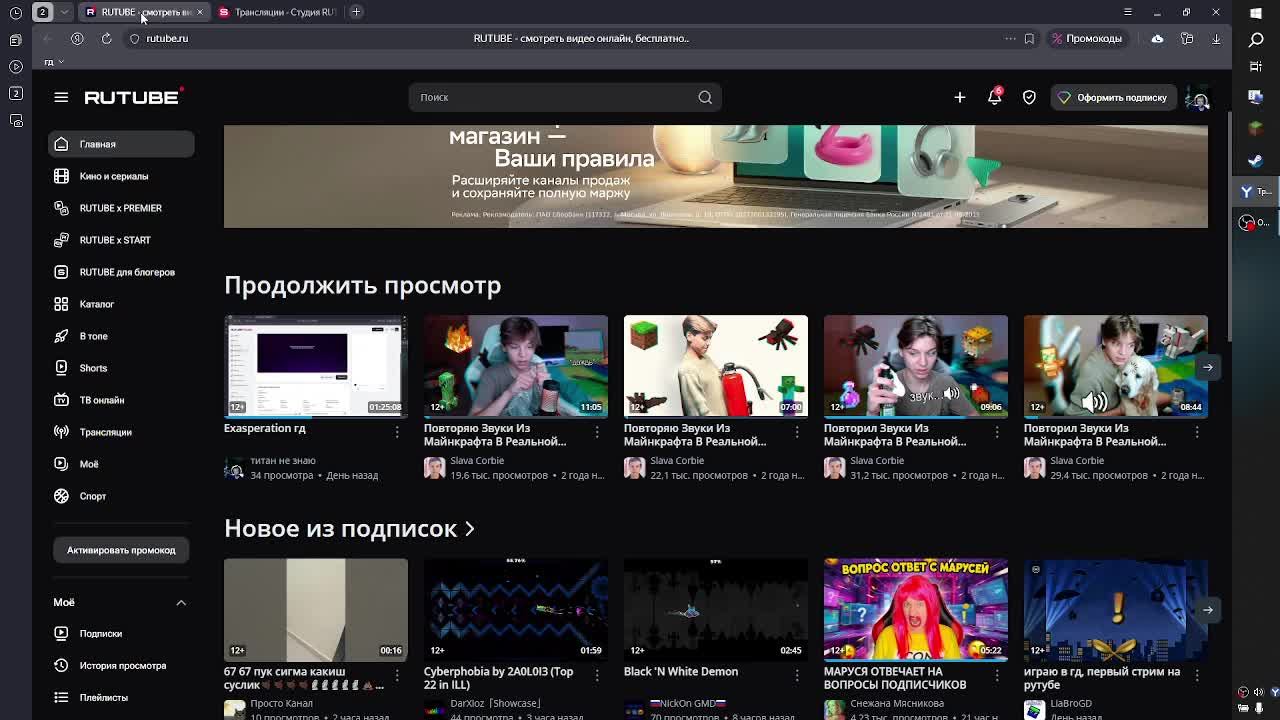Open Плейлисты in sidebar
The width and height of the screenshot is (1280, 720).
pos(121,697)
